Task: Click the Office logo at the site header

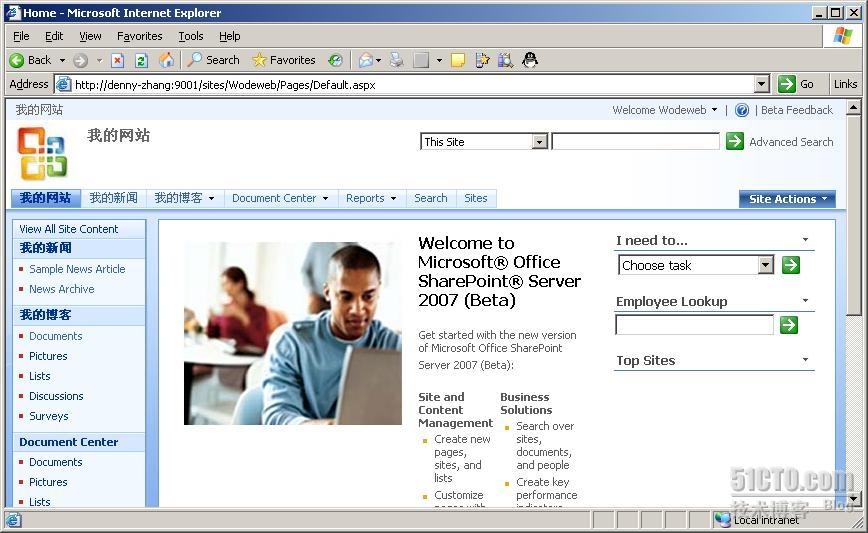Action: point(42,154)
